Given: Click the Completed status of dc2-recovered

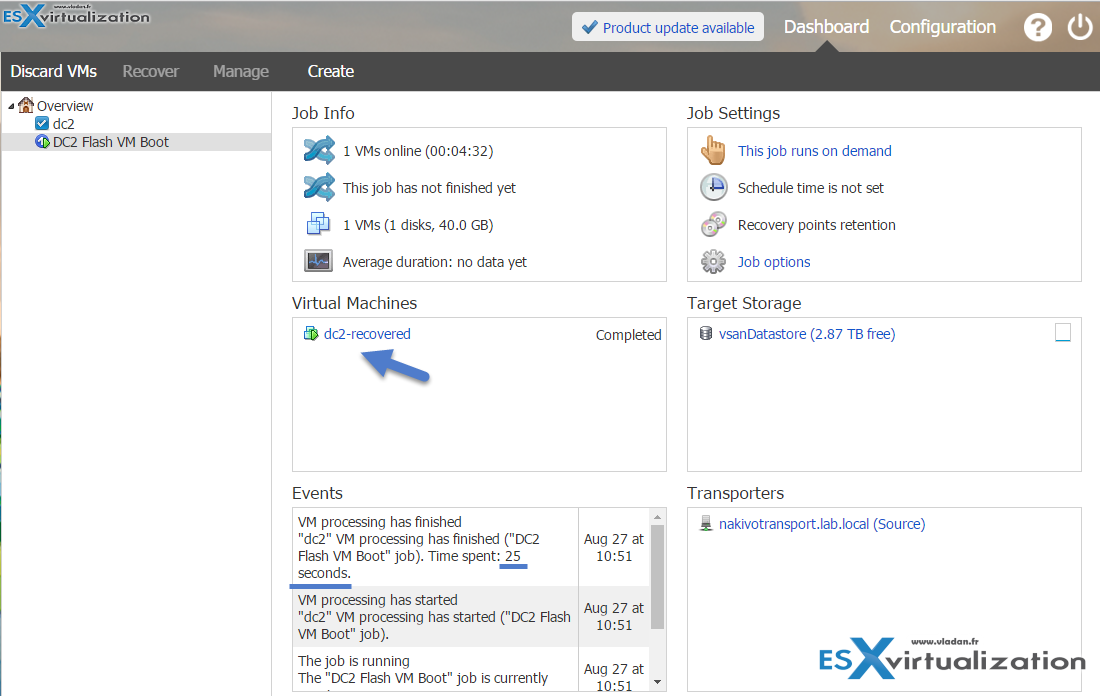Looking at the screenshot, I should point(629,335).
